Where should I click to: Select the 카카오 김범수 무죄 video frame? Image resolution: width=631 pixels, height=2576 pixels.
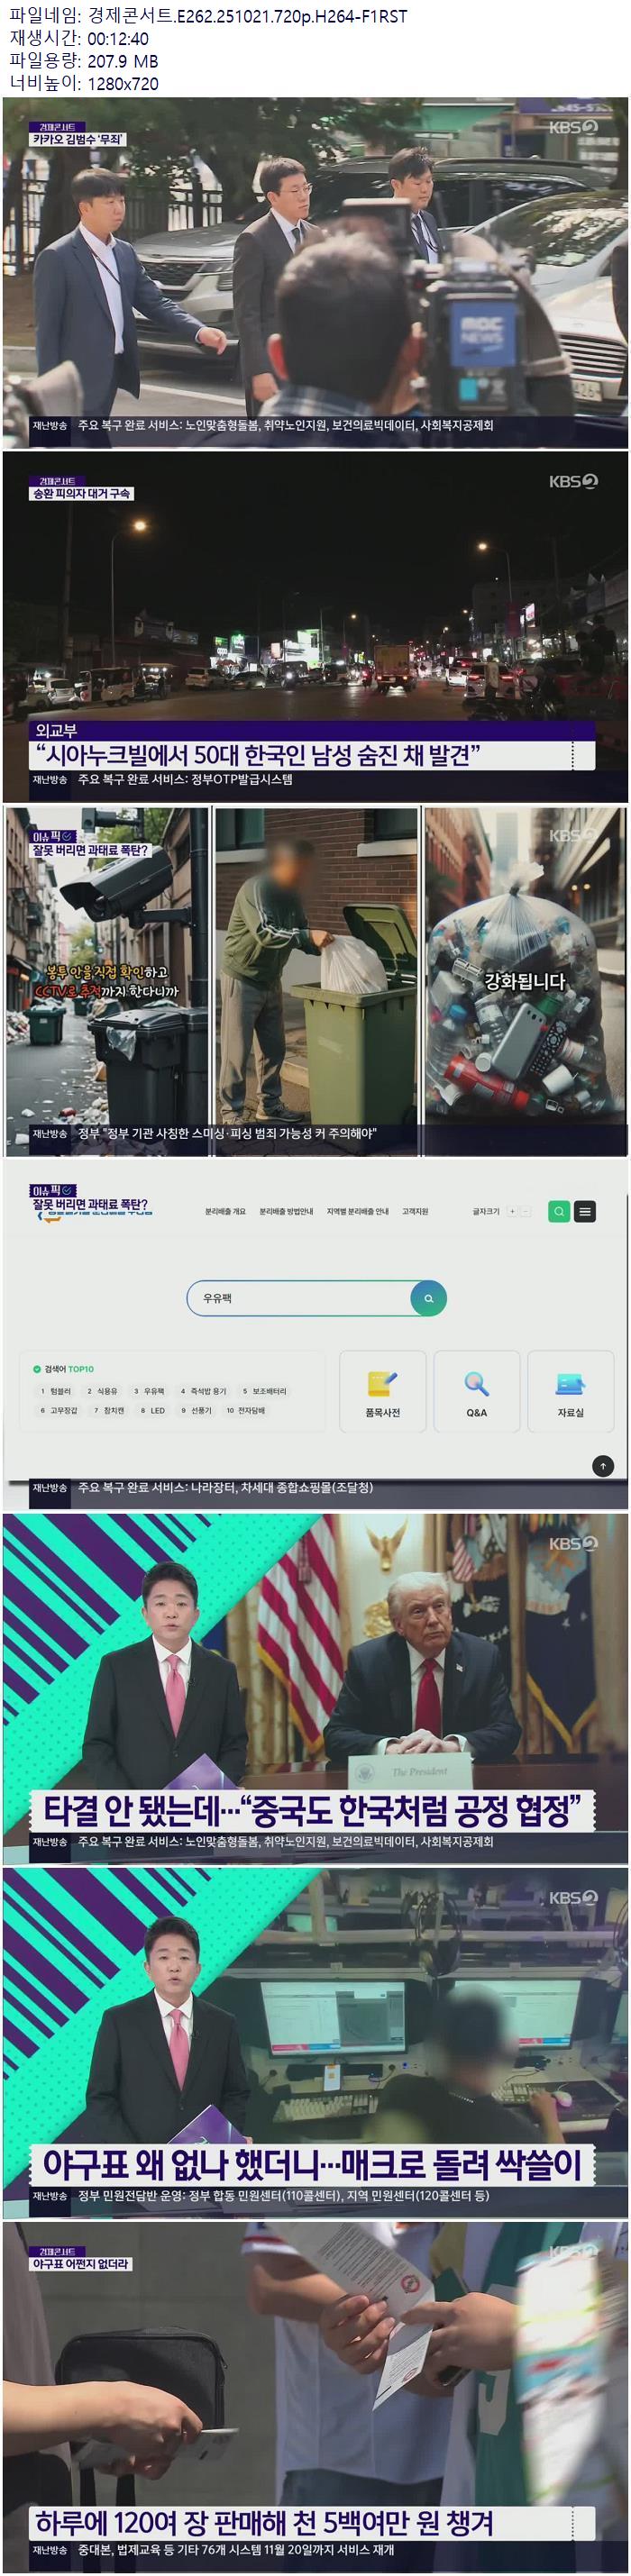click(x=315, y=272)
